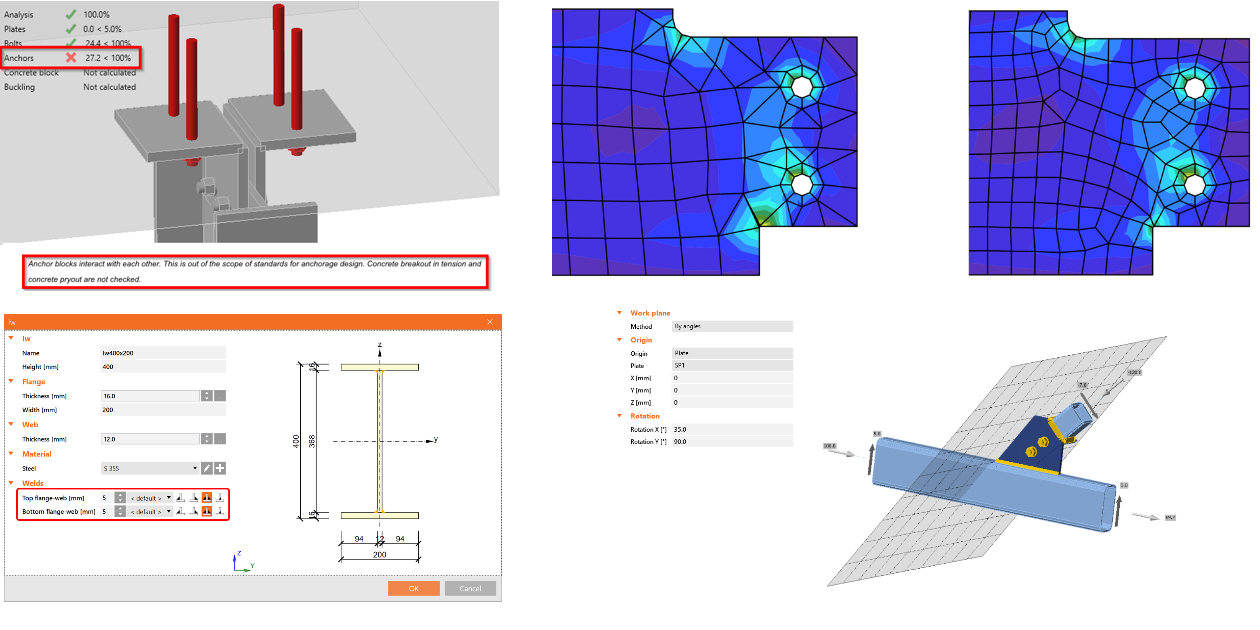Click the Anchors result row label
This screenshot has width=1260, height=630.
pos(19,58)
